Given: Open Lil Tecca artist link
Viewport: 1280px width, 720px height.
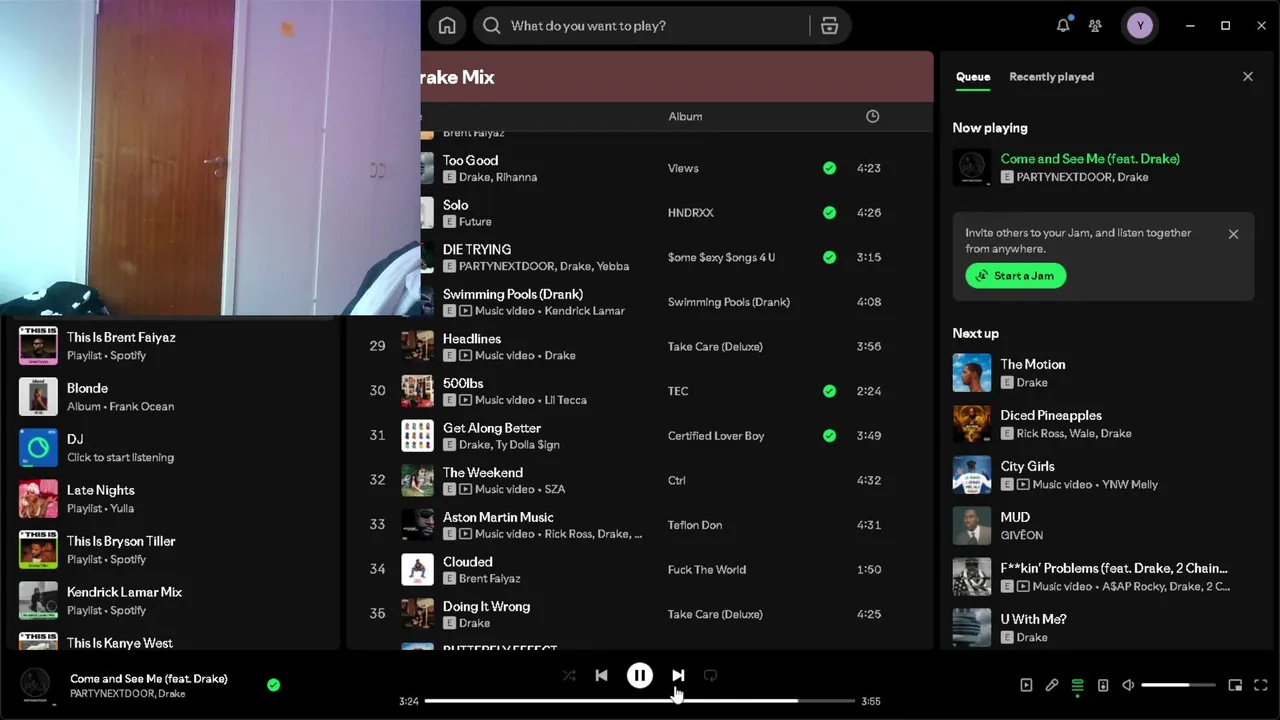Looking at the screenshot, I should [566, 400].
